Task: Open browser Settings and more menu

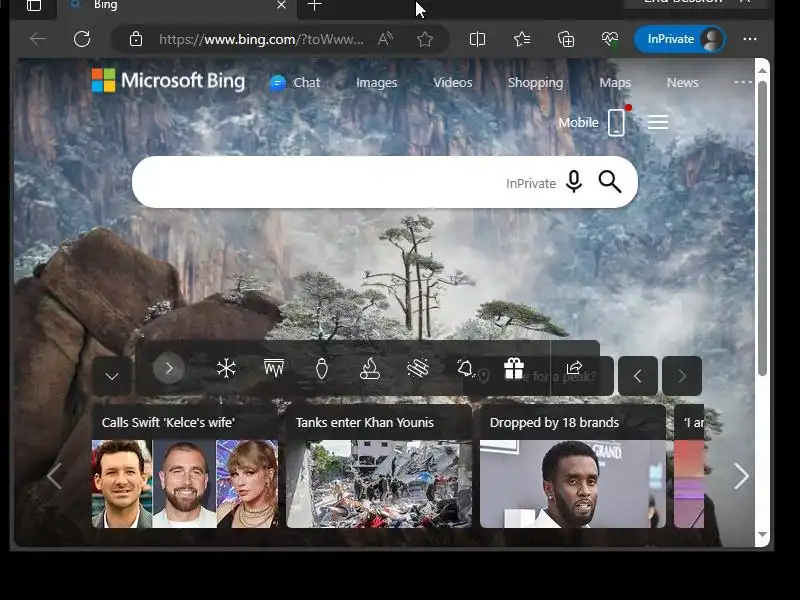Action: pyautogui.click(x=749, y=39)
